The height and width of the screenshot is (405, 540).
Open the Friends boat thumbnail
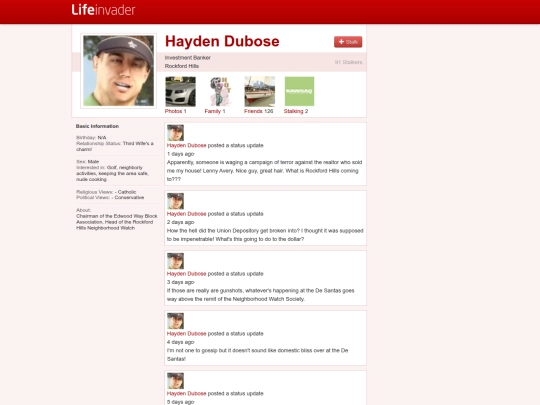[x=260, y=91]
